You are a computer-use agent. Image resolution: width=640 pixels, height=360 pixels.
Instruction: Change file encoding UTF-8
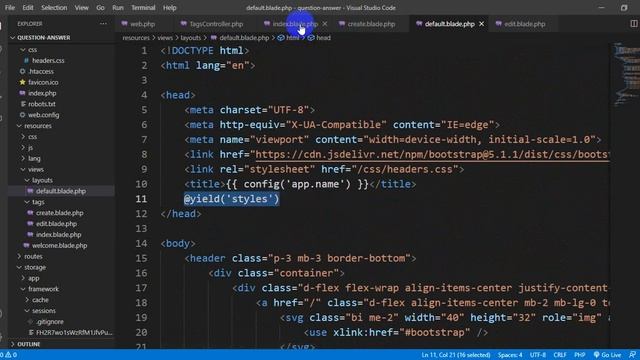(538, 355)
